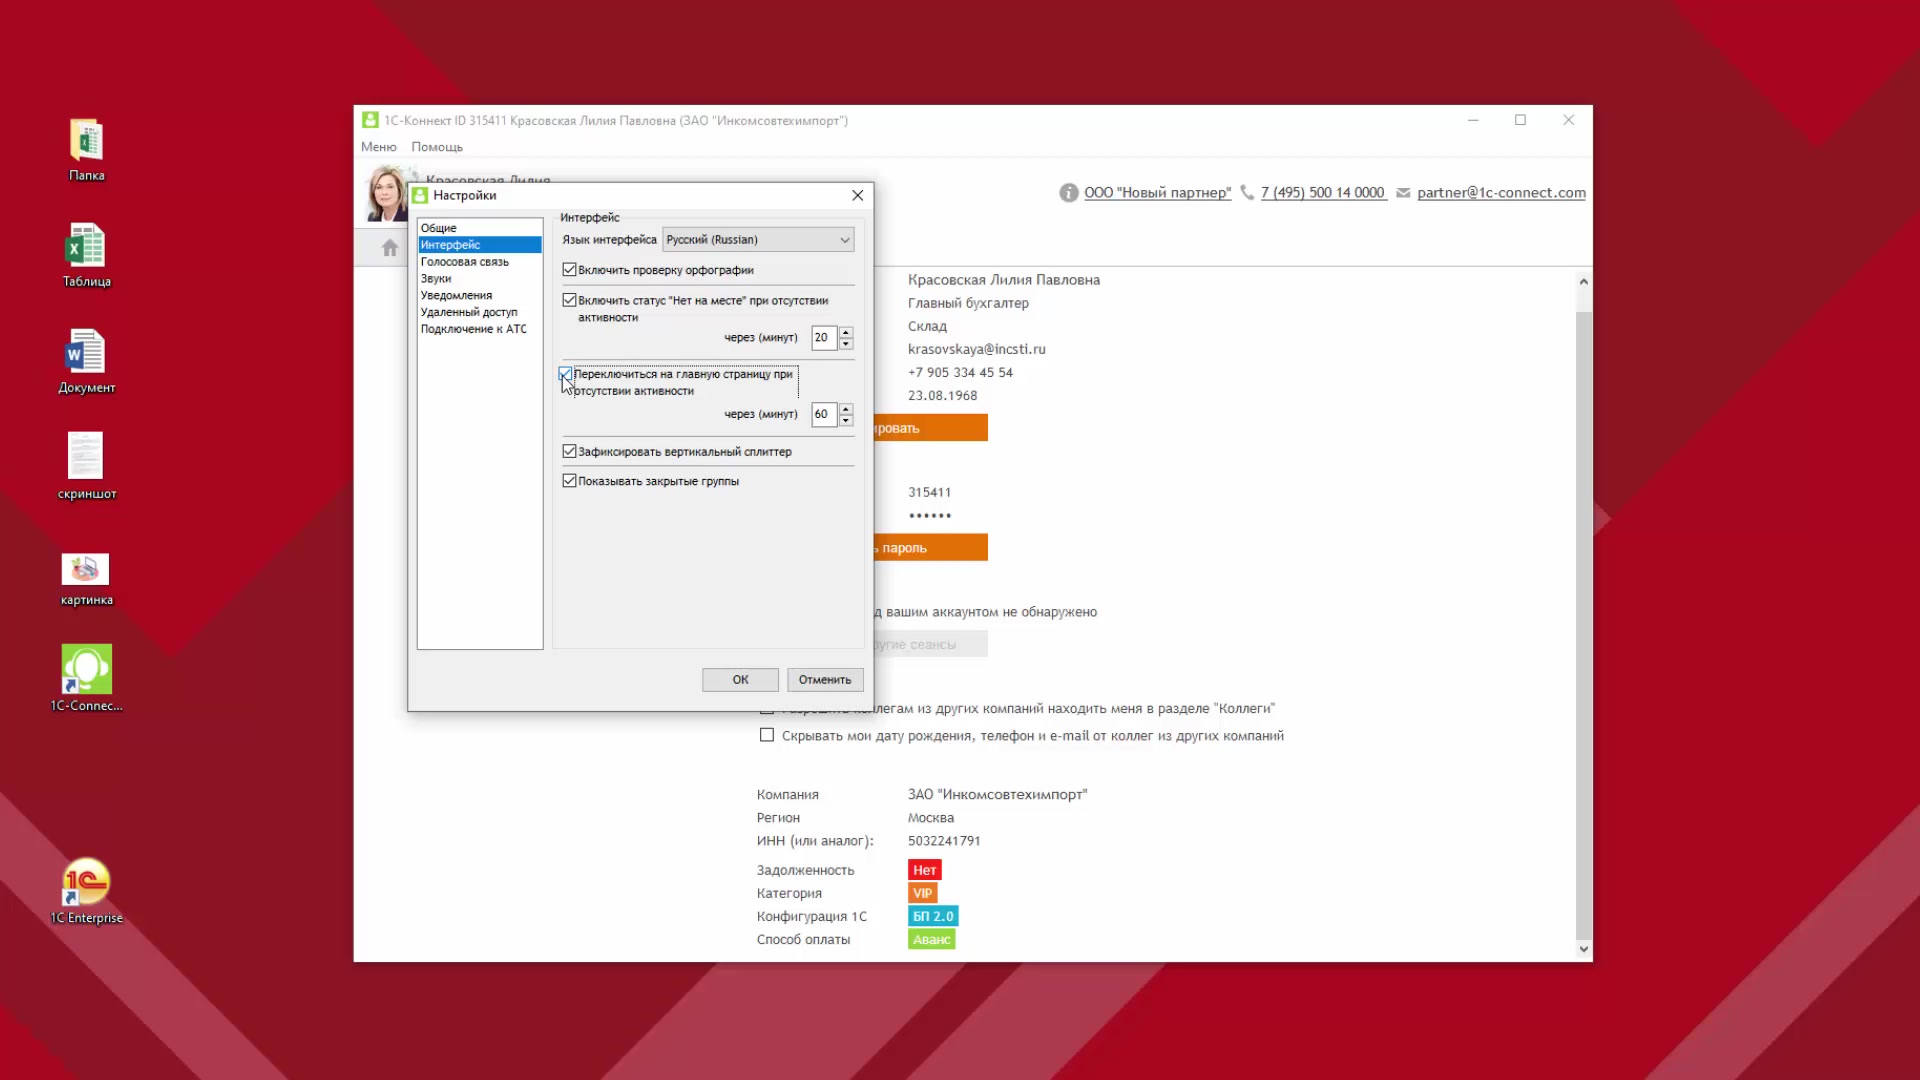Launch the 1C-Connect desktop shortcut
The image size is (1920, 1080).
[86, 678]
